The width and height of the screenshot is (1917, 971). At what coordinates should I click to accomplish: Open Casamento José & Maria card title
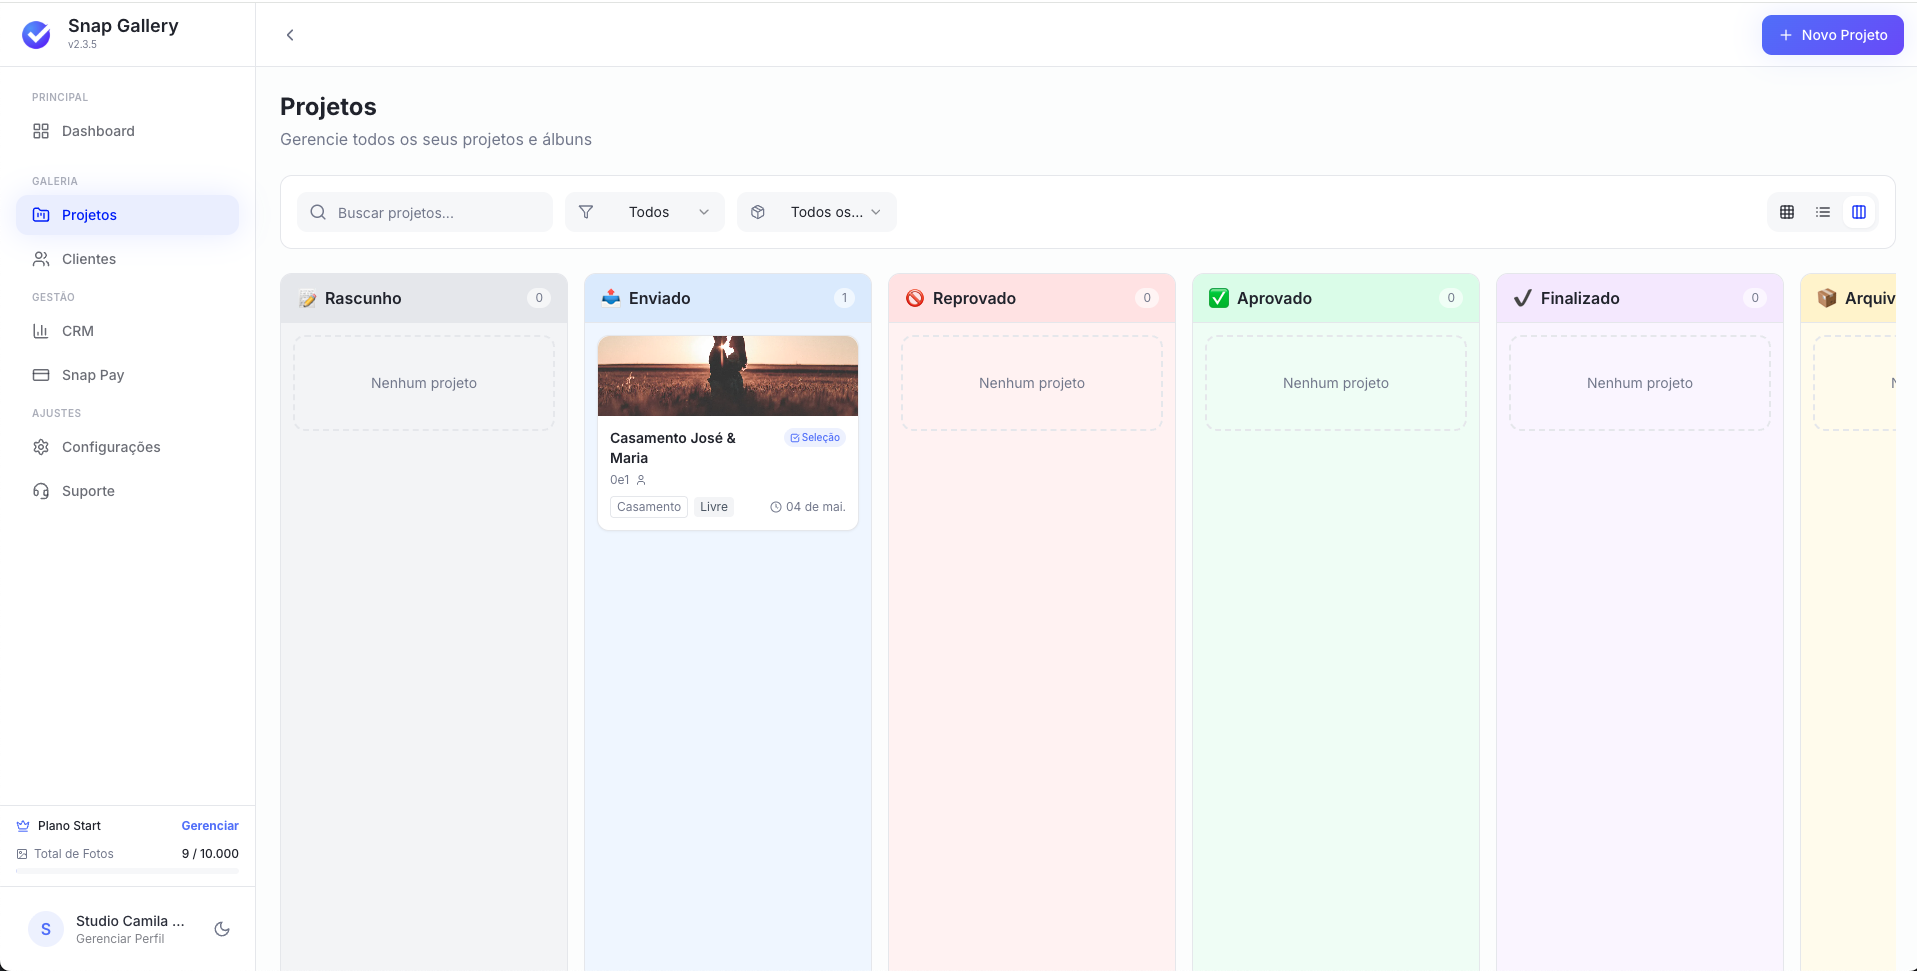[x=673, y=448]
